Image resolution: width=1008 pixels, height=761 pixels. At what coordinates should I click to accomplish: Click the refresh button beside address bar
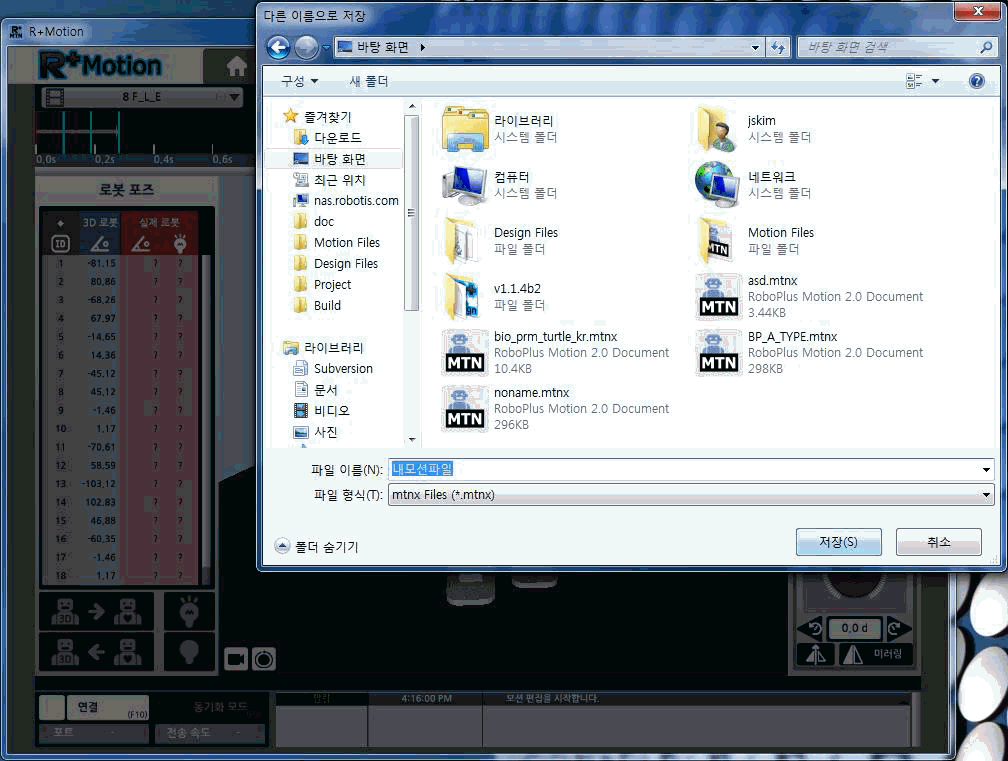779,47
